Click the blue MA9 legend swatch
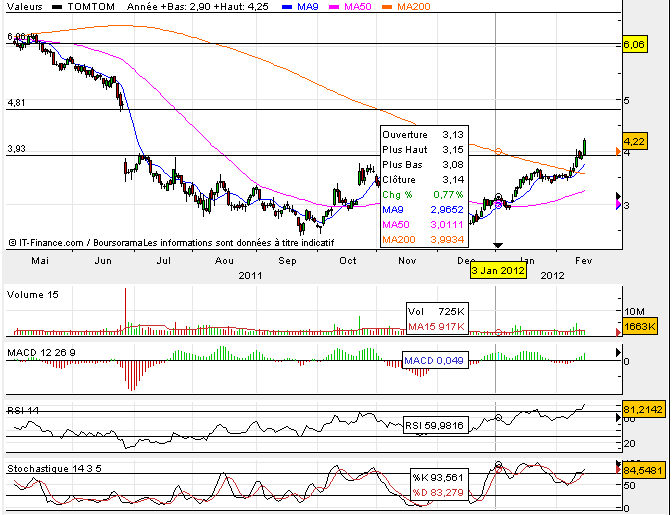The width and height of the screenshot is (672, 515). click(288, 7)
